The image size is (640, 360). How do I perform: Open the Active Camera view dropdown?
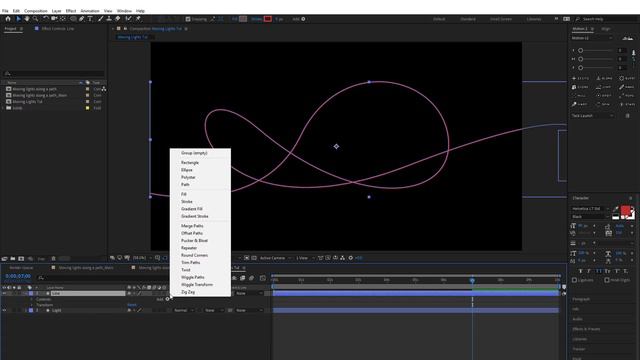tap(276, 258)
